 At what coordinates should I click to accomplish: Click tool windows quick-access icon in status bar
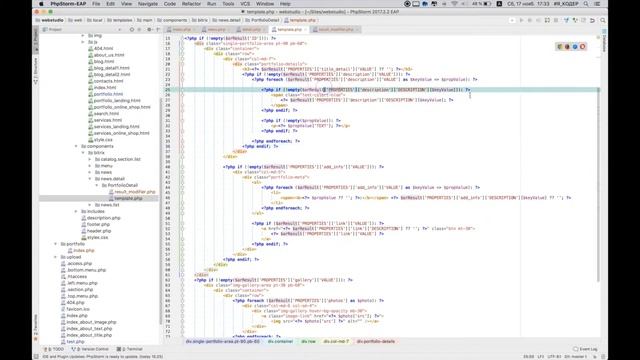tap(36, 357)
